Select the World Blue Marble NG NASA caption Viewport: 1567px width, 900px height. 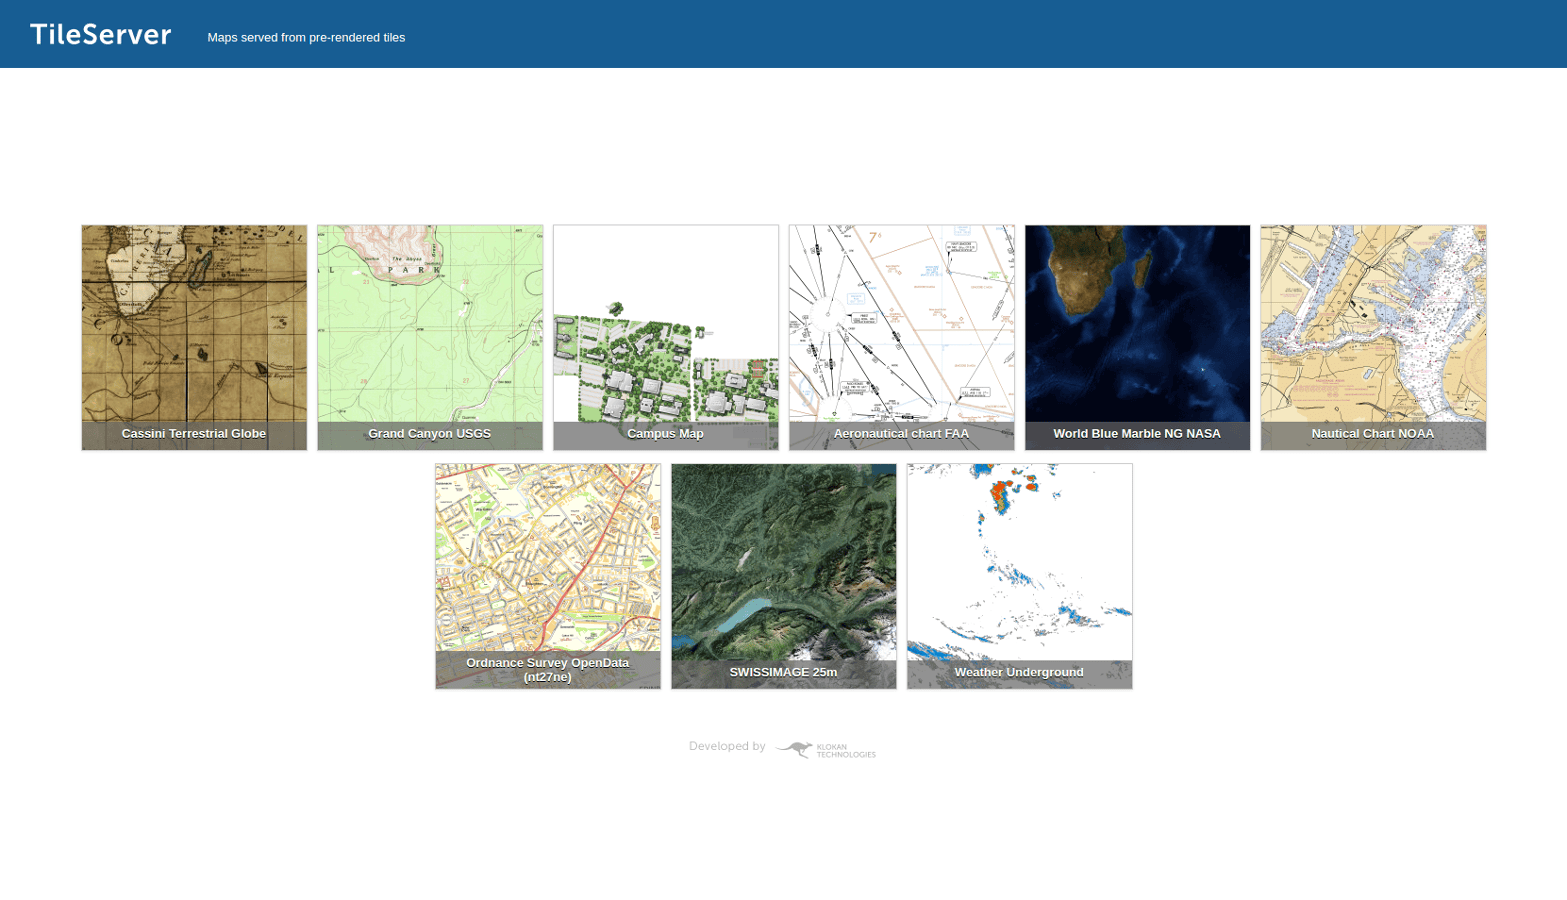click(1136, 434)
